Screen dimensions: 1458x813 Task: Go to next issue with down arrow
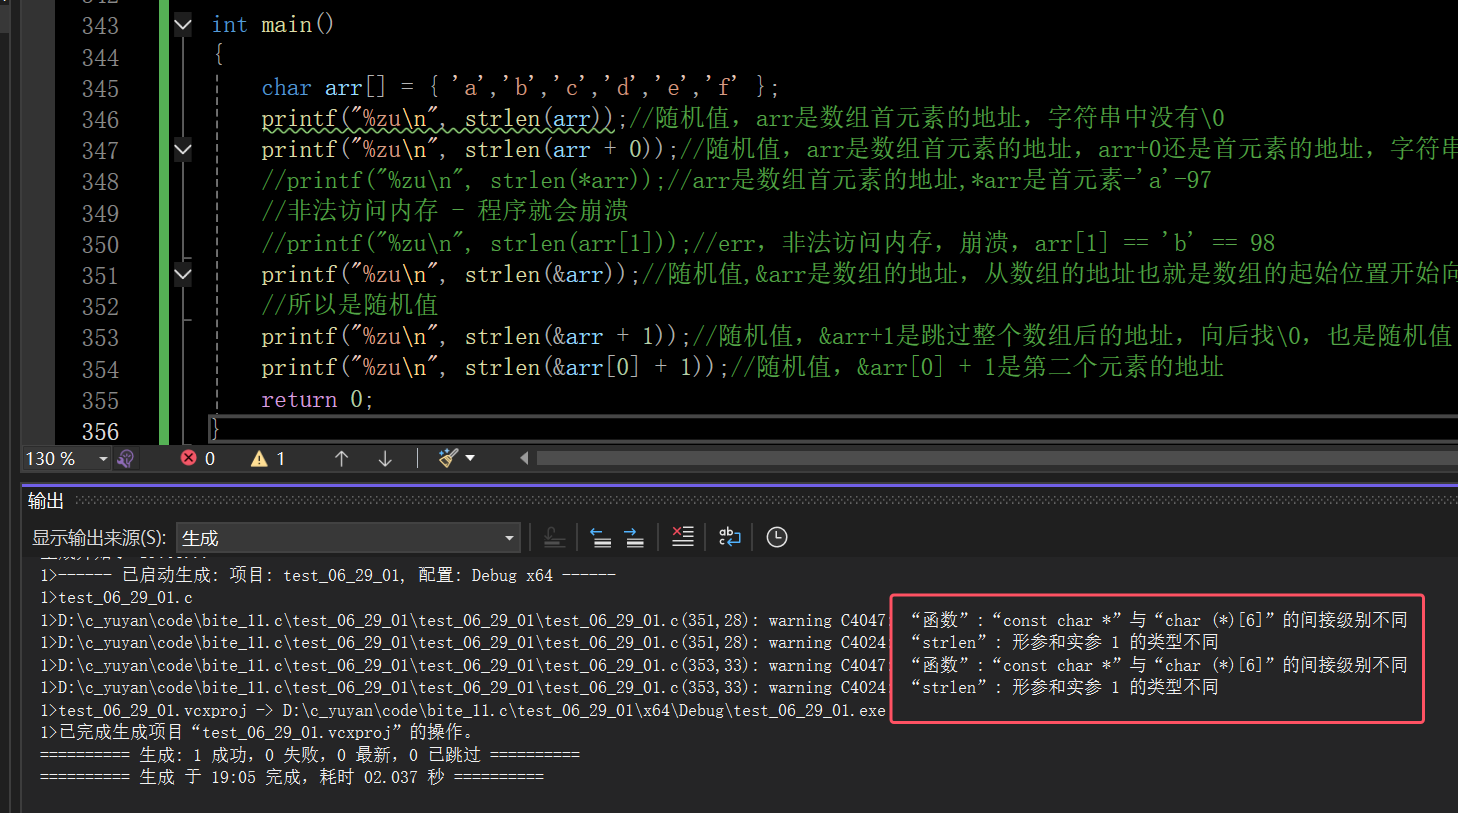click(x=385, y=458)
